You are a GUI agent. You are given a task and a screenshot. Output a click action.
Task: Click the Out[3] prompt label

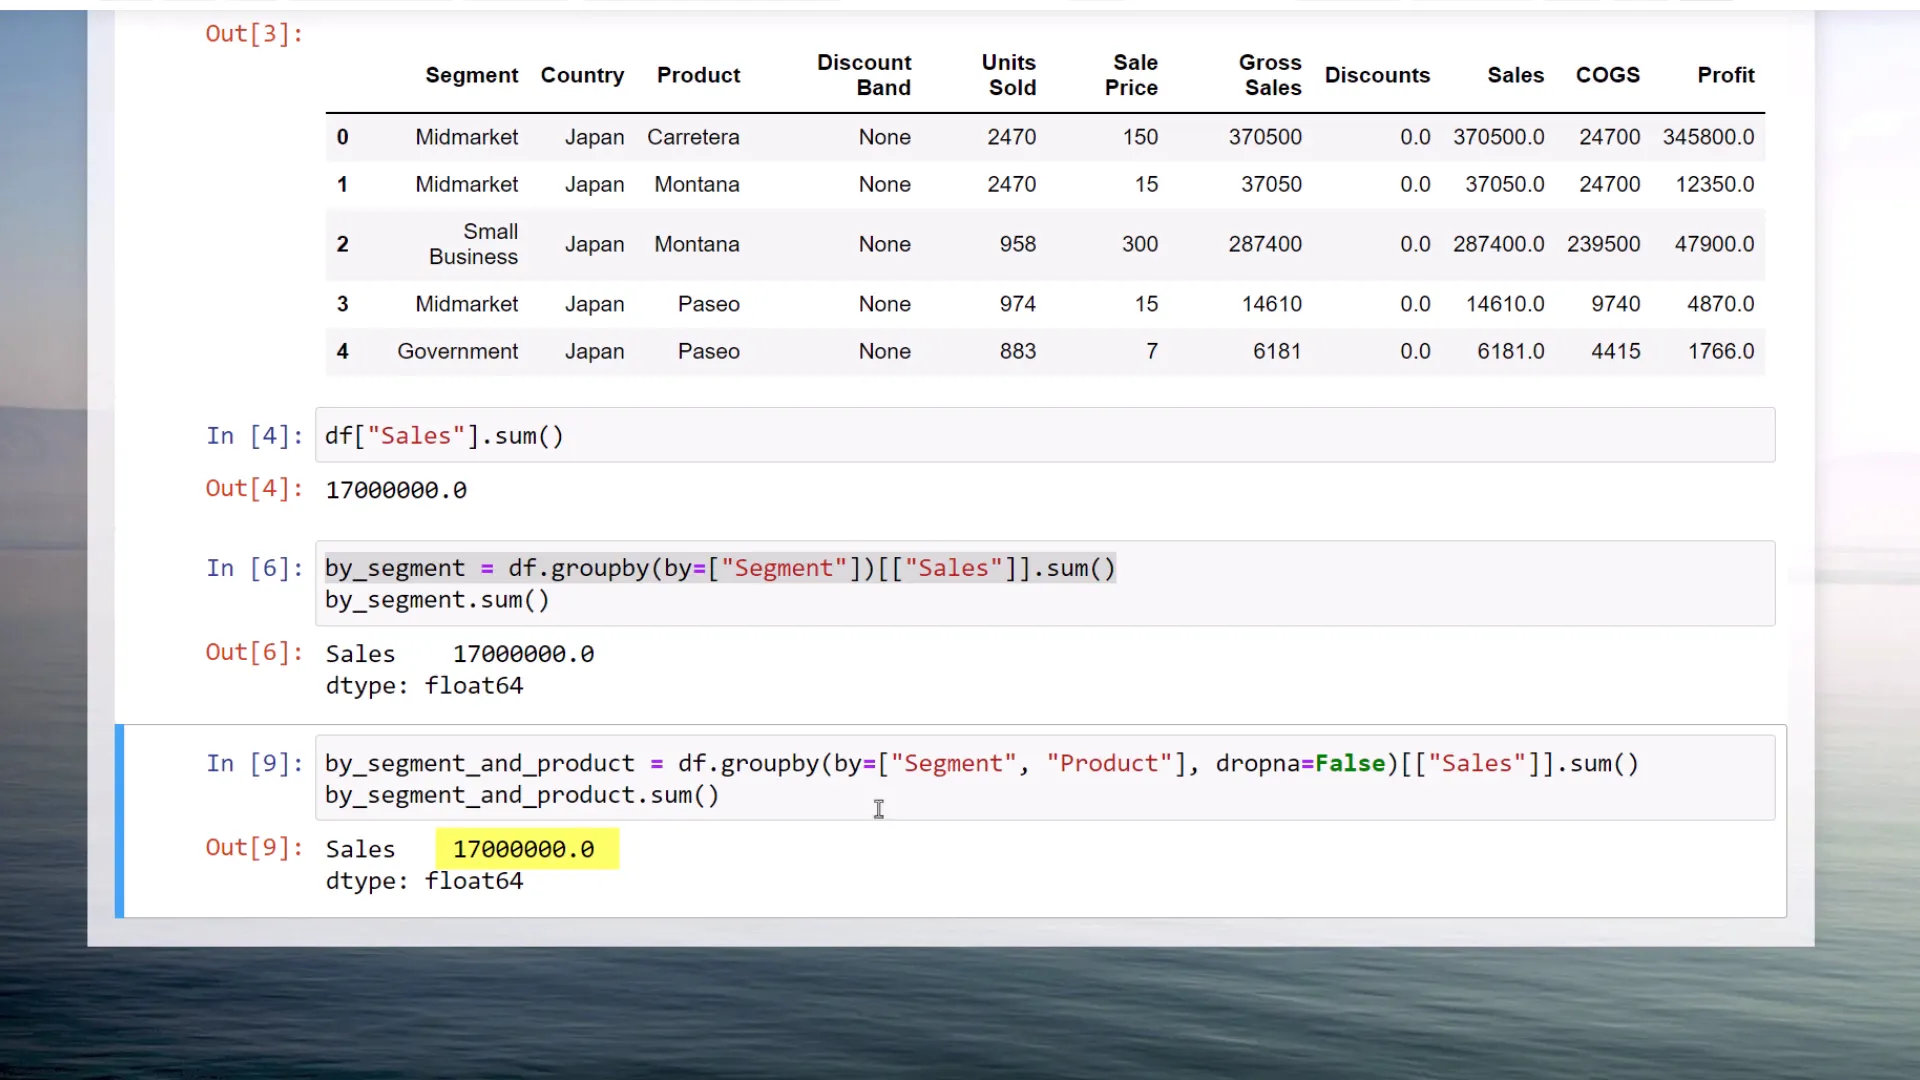point(252,33)
